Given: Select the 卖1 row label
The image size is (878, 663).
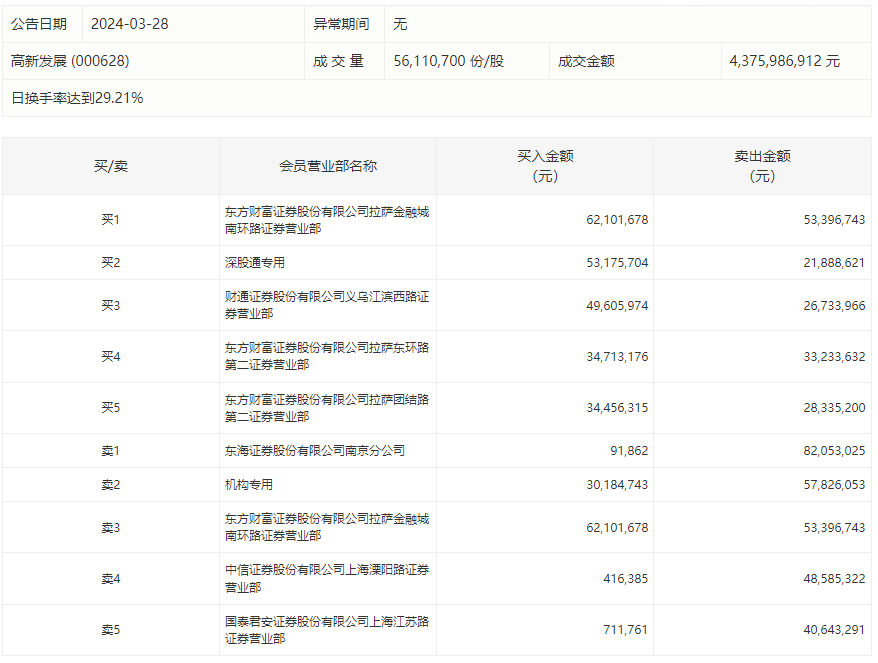Looking at the screenshot, I should pyautogui.click(x=111, y=451).
